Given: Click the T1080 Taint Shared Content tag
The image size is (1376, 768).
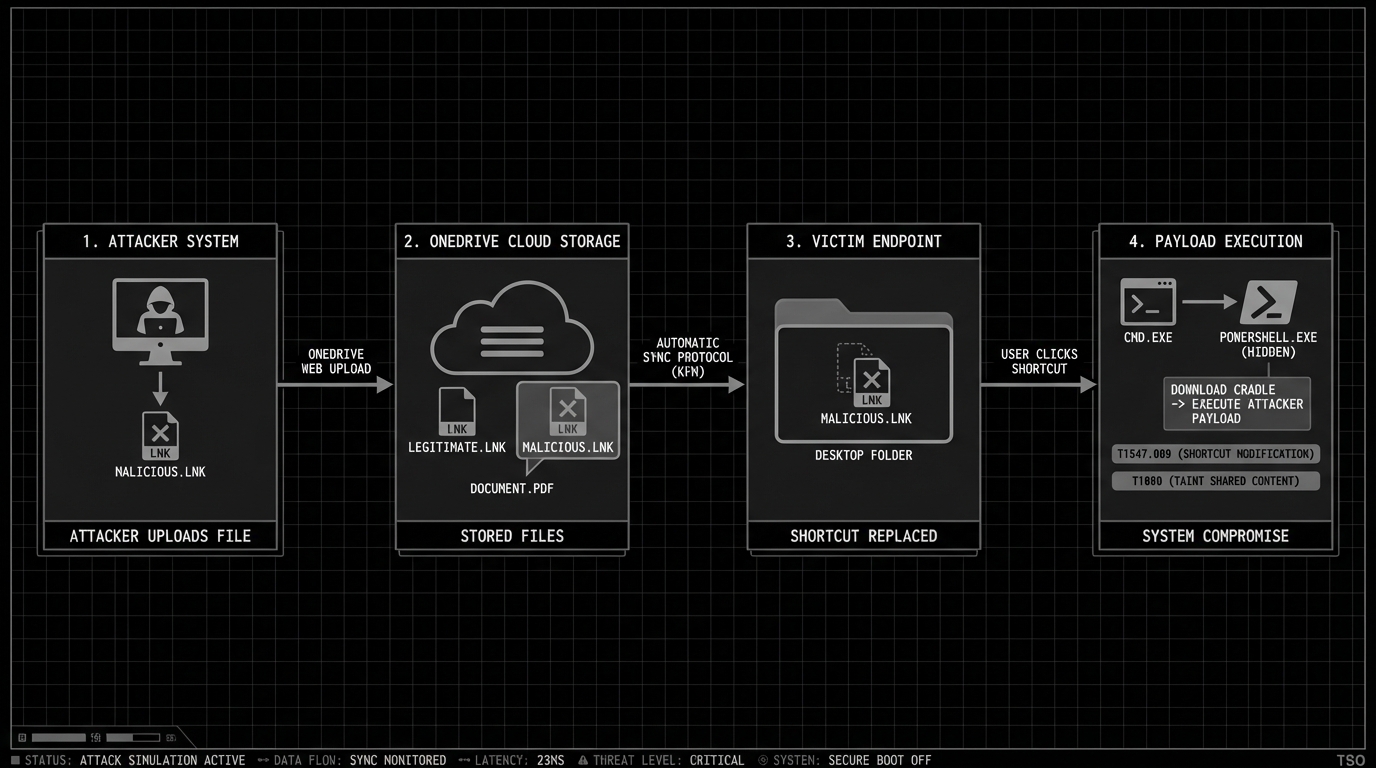Looking at the screenshot, I should tap(1216, 481).
